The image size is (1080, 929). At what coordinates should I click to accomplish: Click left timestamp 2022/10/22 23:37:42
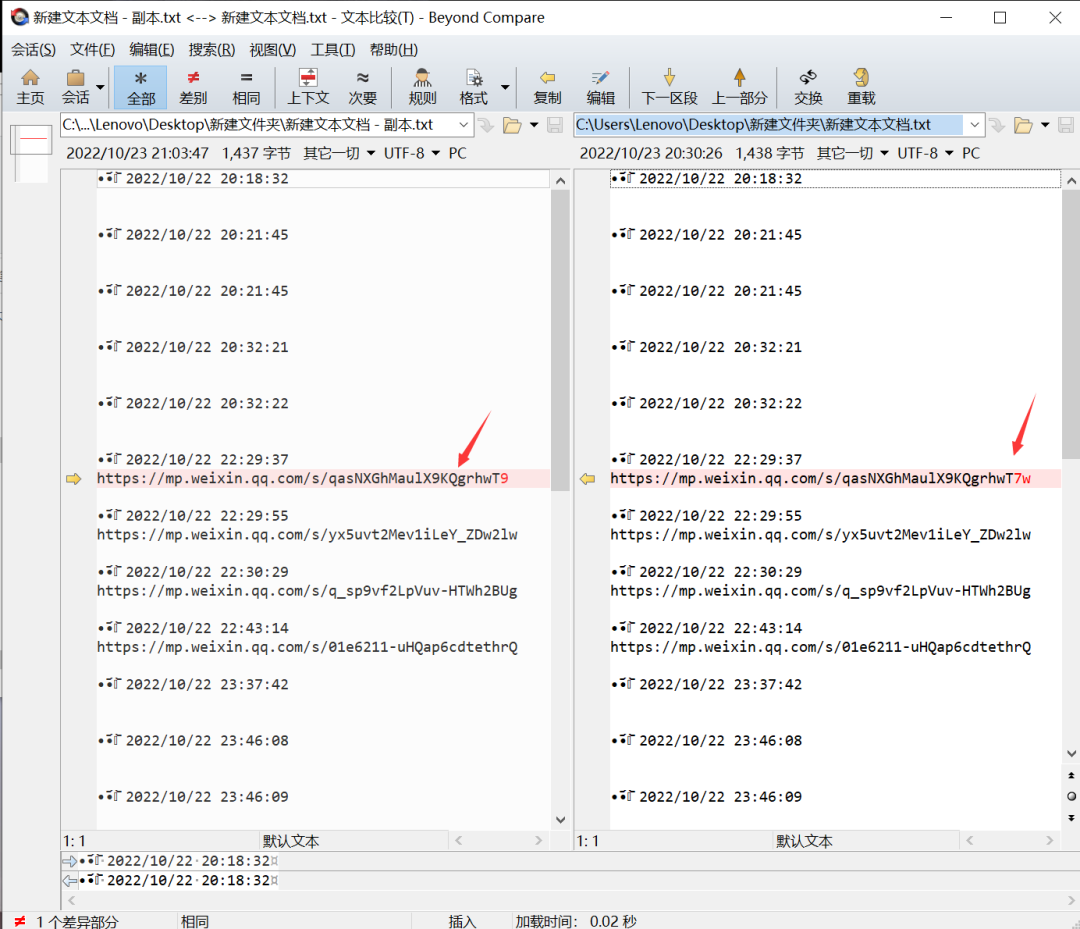[x=207, y=685]
